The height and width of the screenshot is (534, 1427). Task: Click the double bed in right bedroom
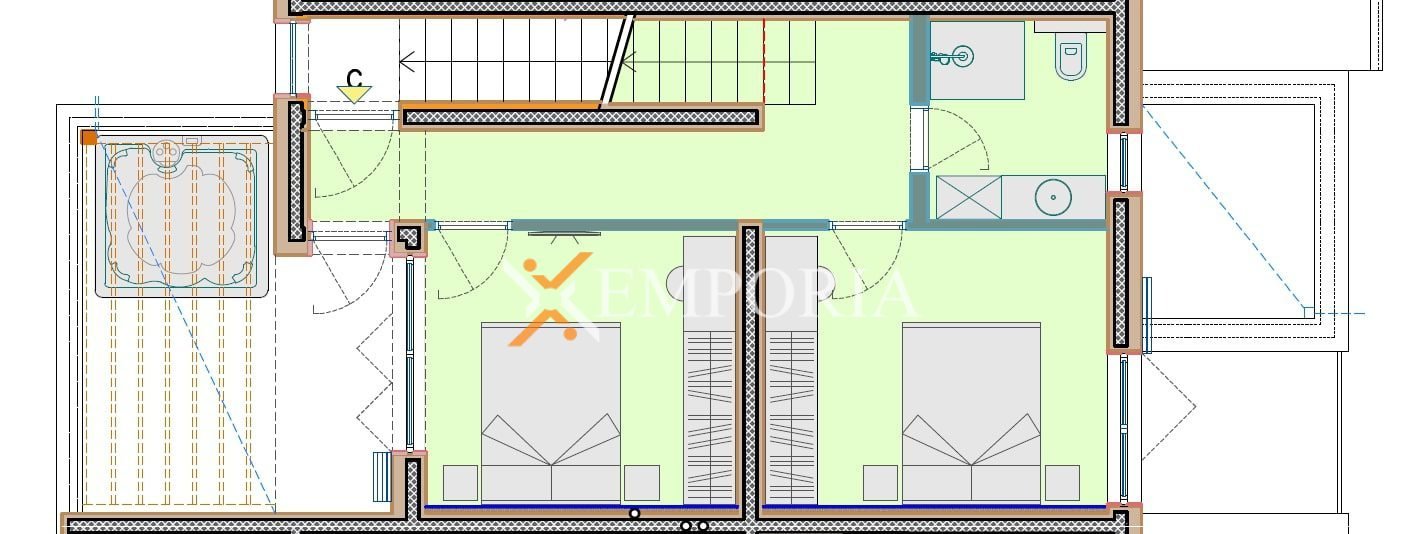pos(971,410)
